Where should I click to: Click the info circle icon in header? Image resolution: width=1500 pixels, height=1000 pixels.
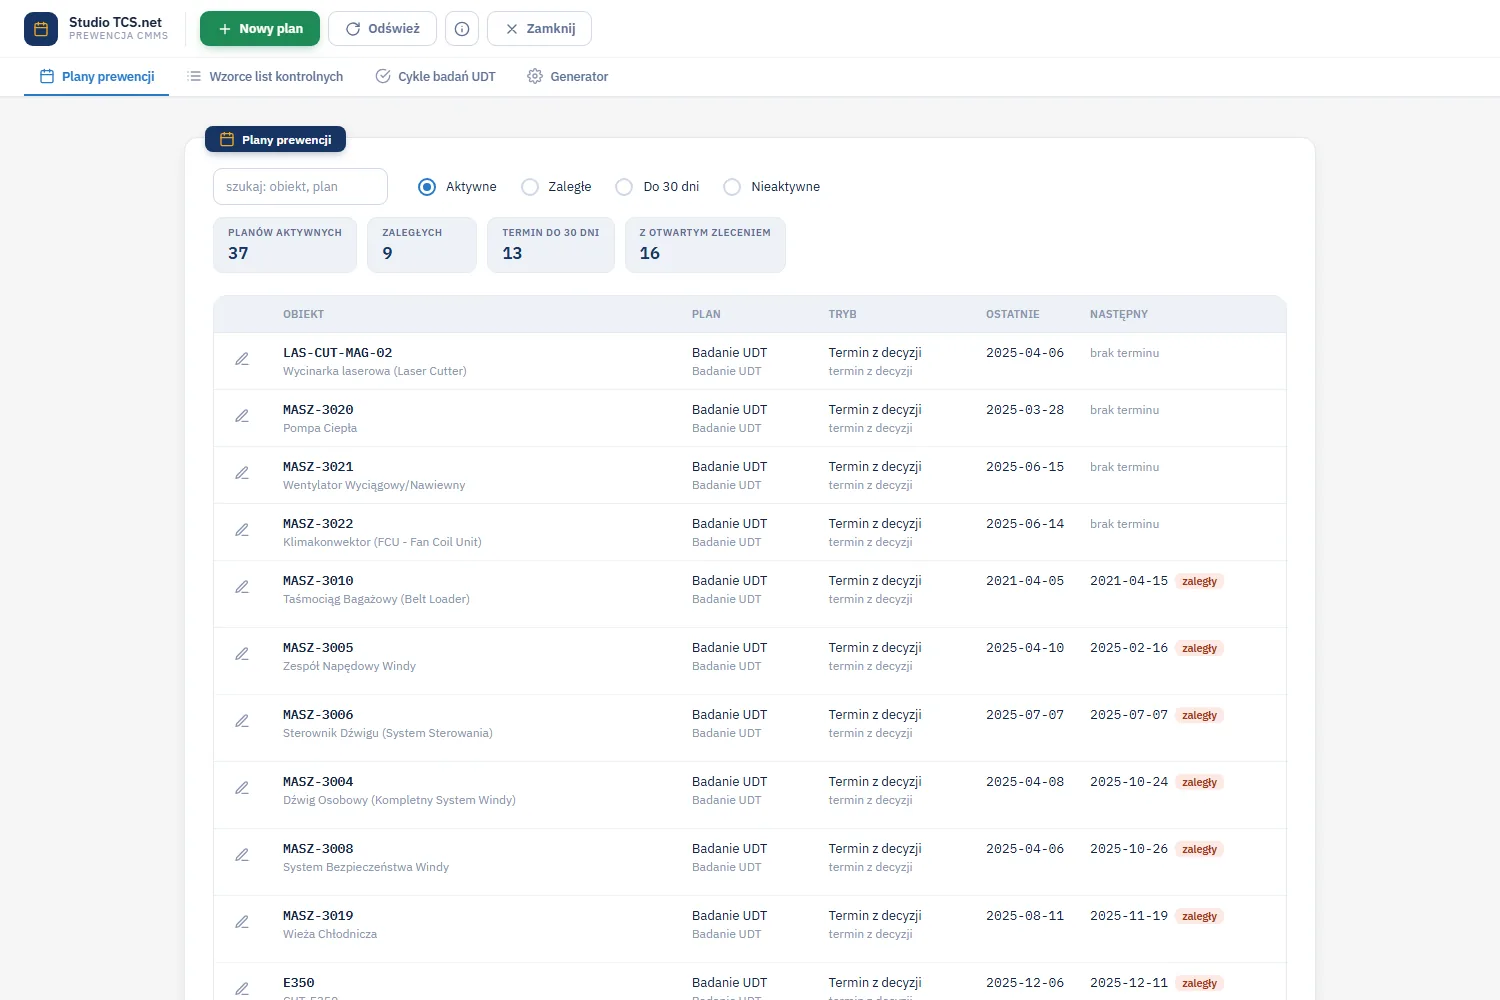(x=462, y=29)
